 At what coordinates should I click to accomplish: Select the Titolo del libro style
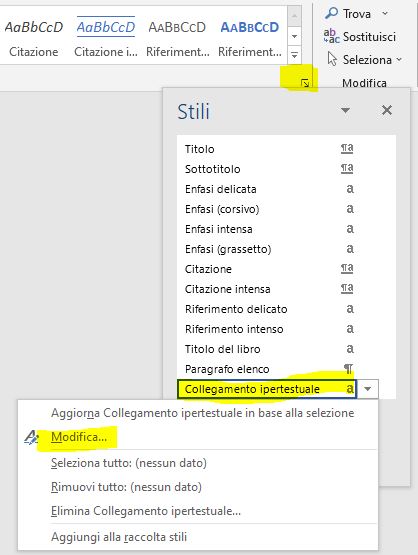coord(269,349)
